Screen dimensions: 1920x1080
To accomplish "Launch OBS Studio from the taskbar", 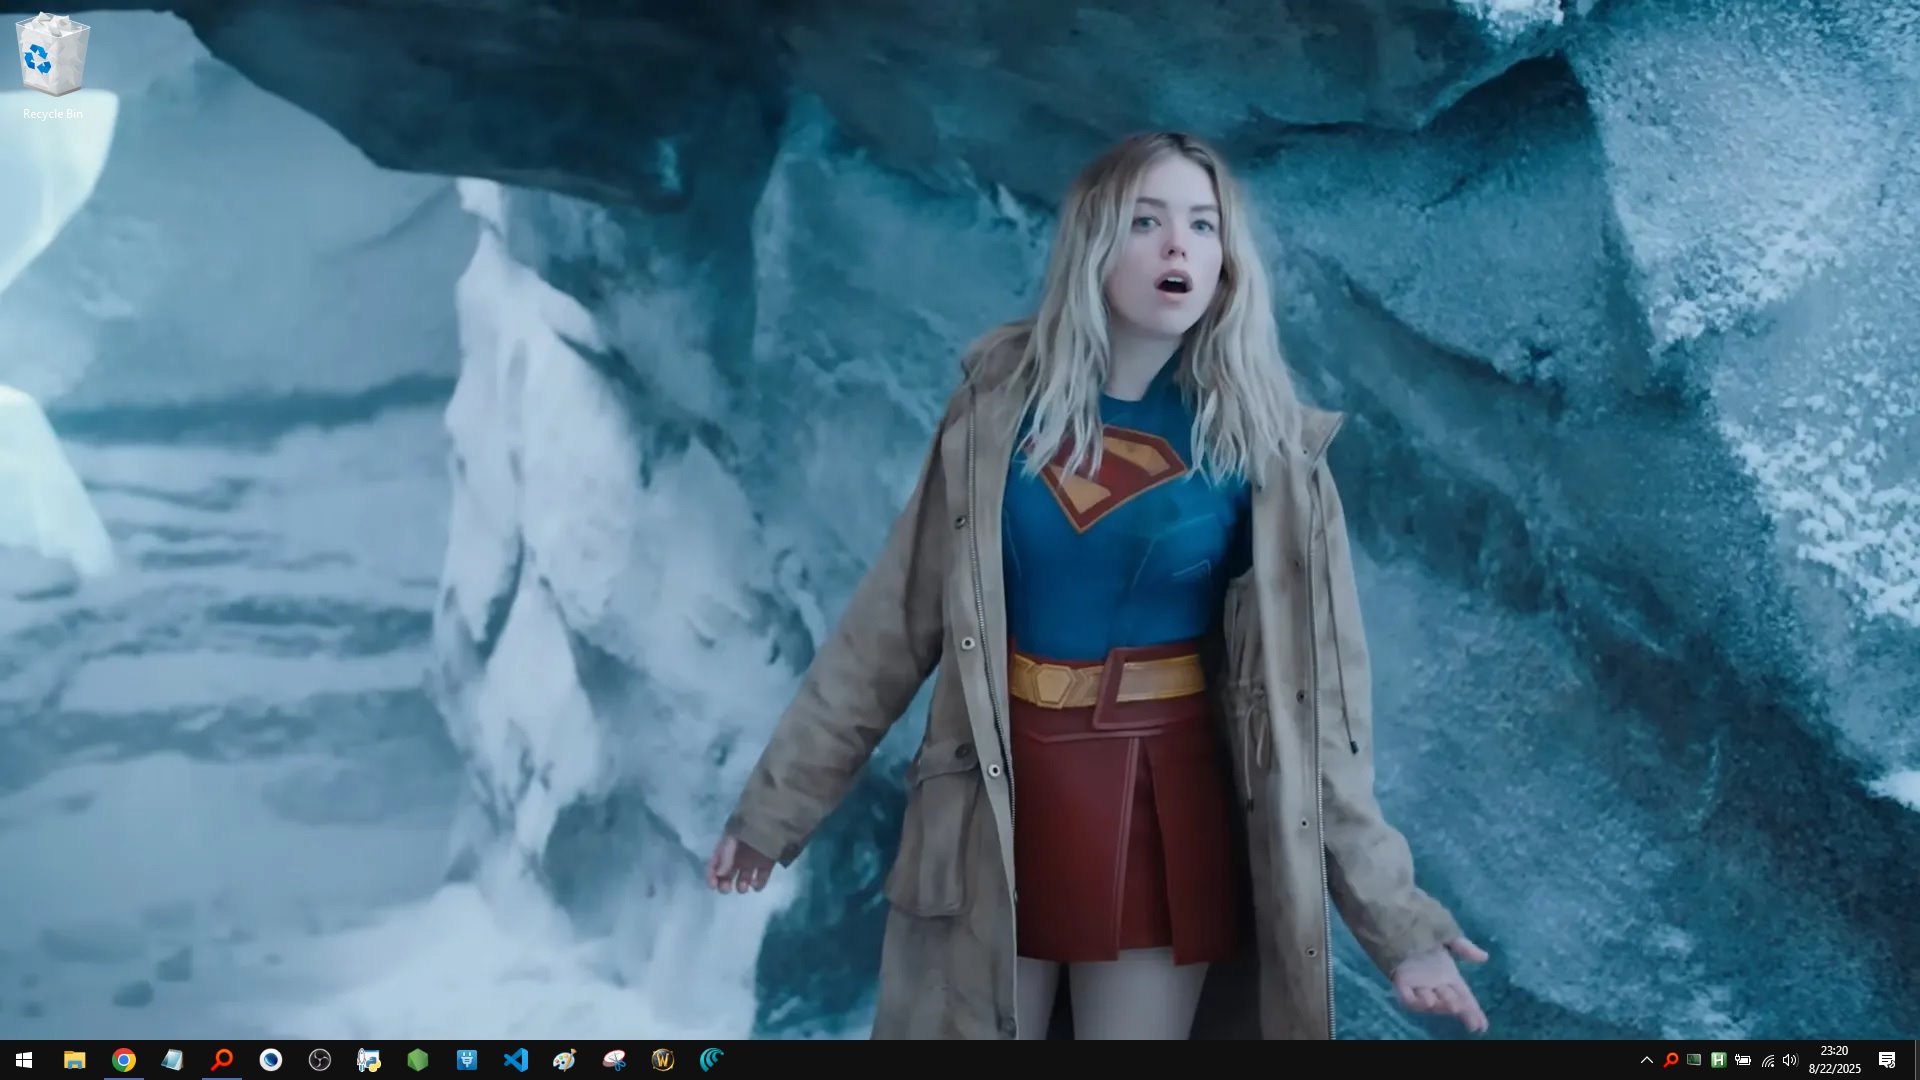I will (320, 1060).
